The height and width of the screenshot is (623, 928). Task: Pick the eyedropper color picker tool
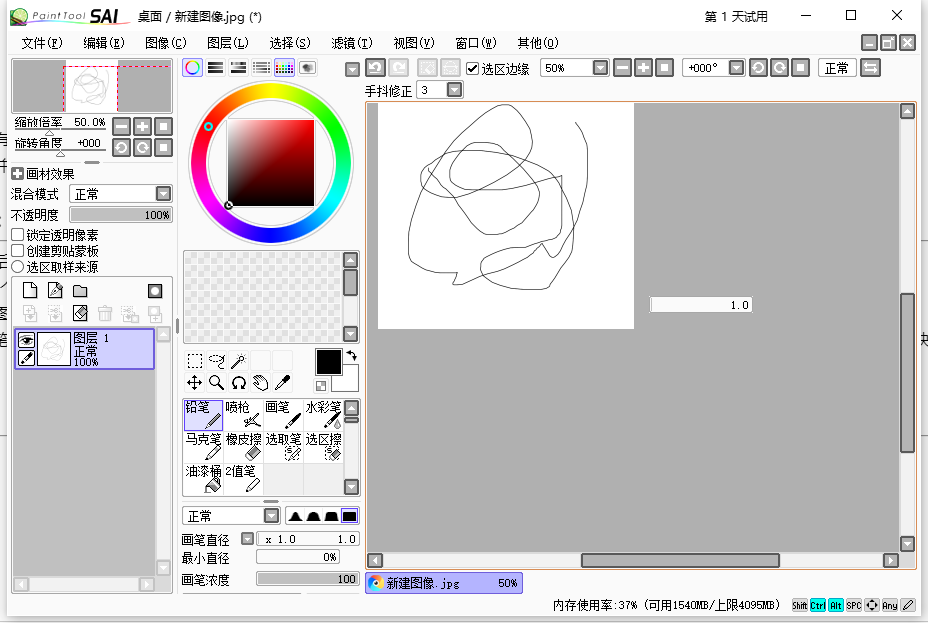pos(282,383)
